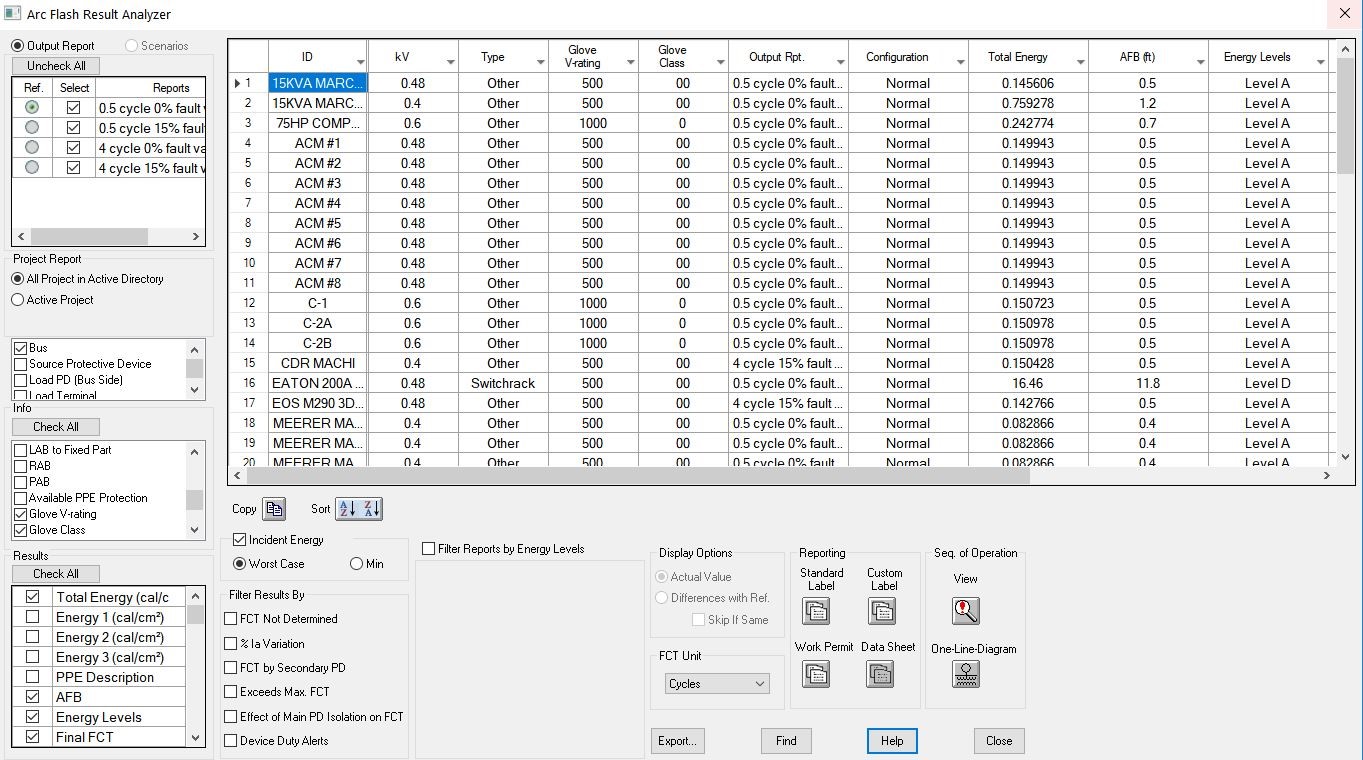Uncheck the Glove V-rating info option
Image resolution: width=1363 pixels, height=760 pixels.
[20, 514]
